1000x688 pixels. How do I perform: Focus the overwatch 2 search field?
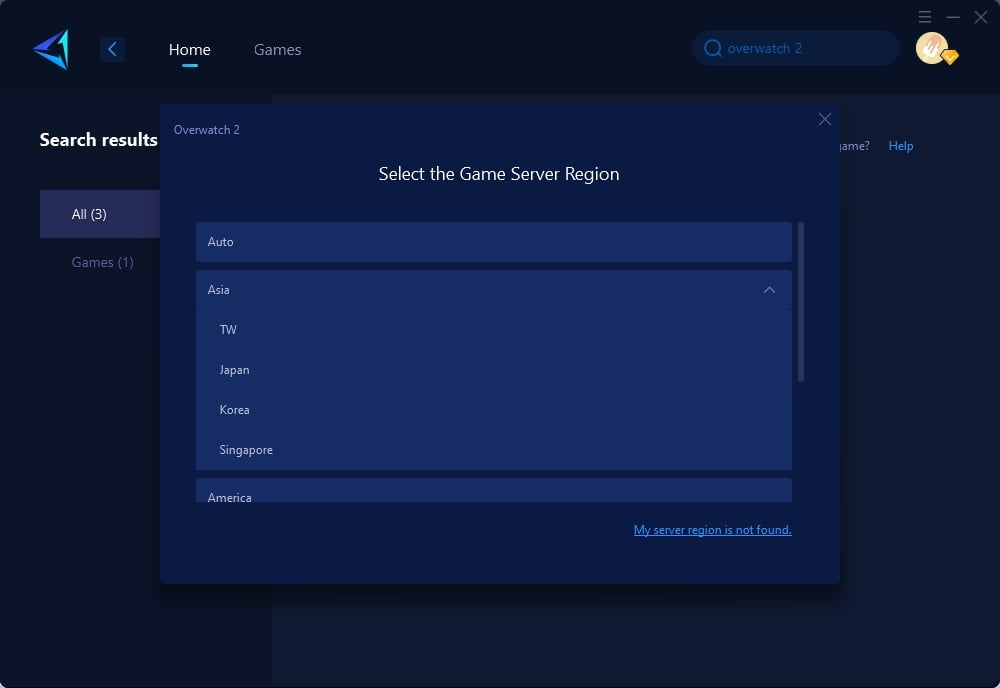pyautogui.click(x=796, y=48)
